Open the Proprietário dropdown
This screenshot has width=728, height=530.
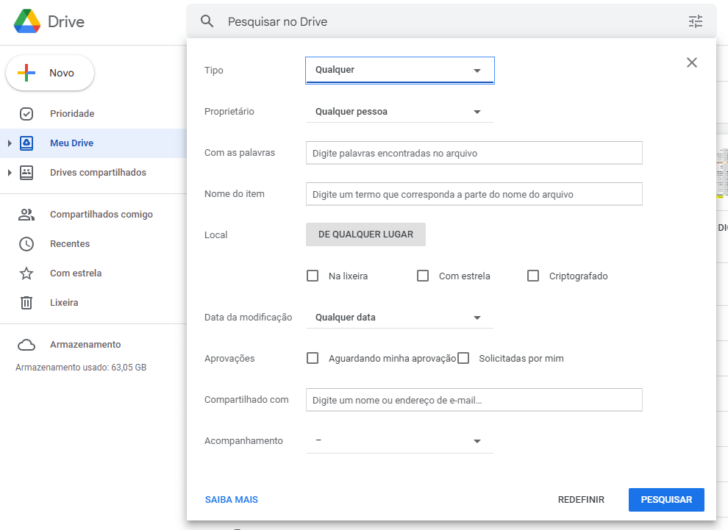point(400,112)
